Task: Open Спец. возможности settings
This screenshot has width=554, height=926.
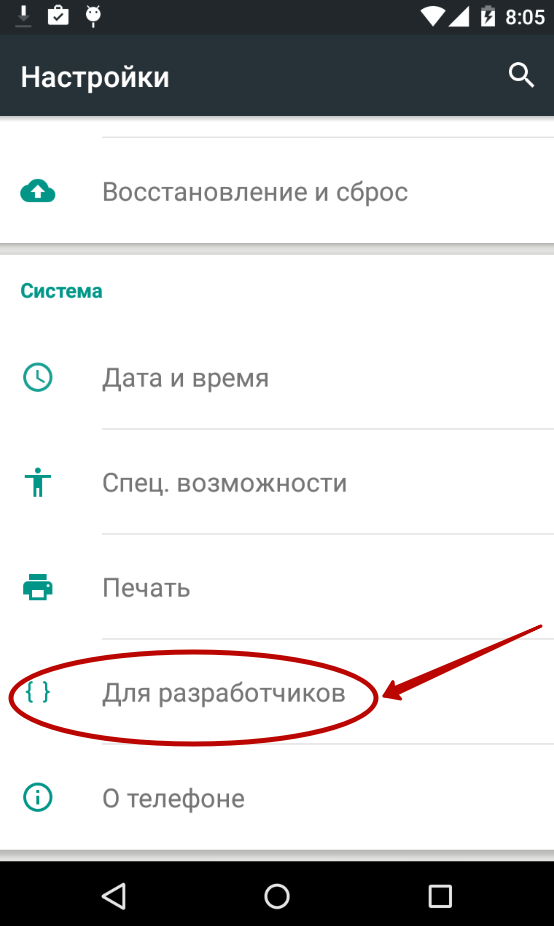Action: coord(277,482)
